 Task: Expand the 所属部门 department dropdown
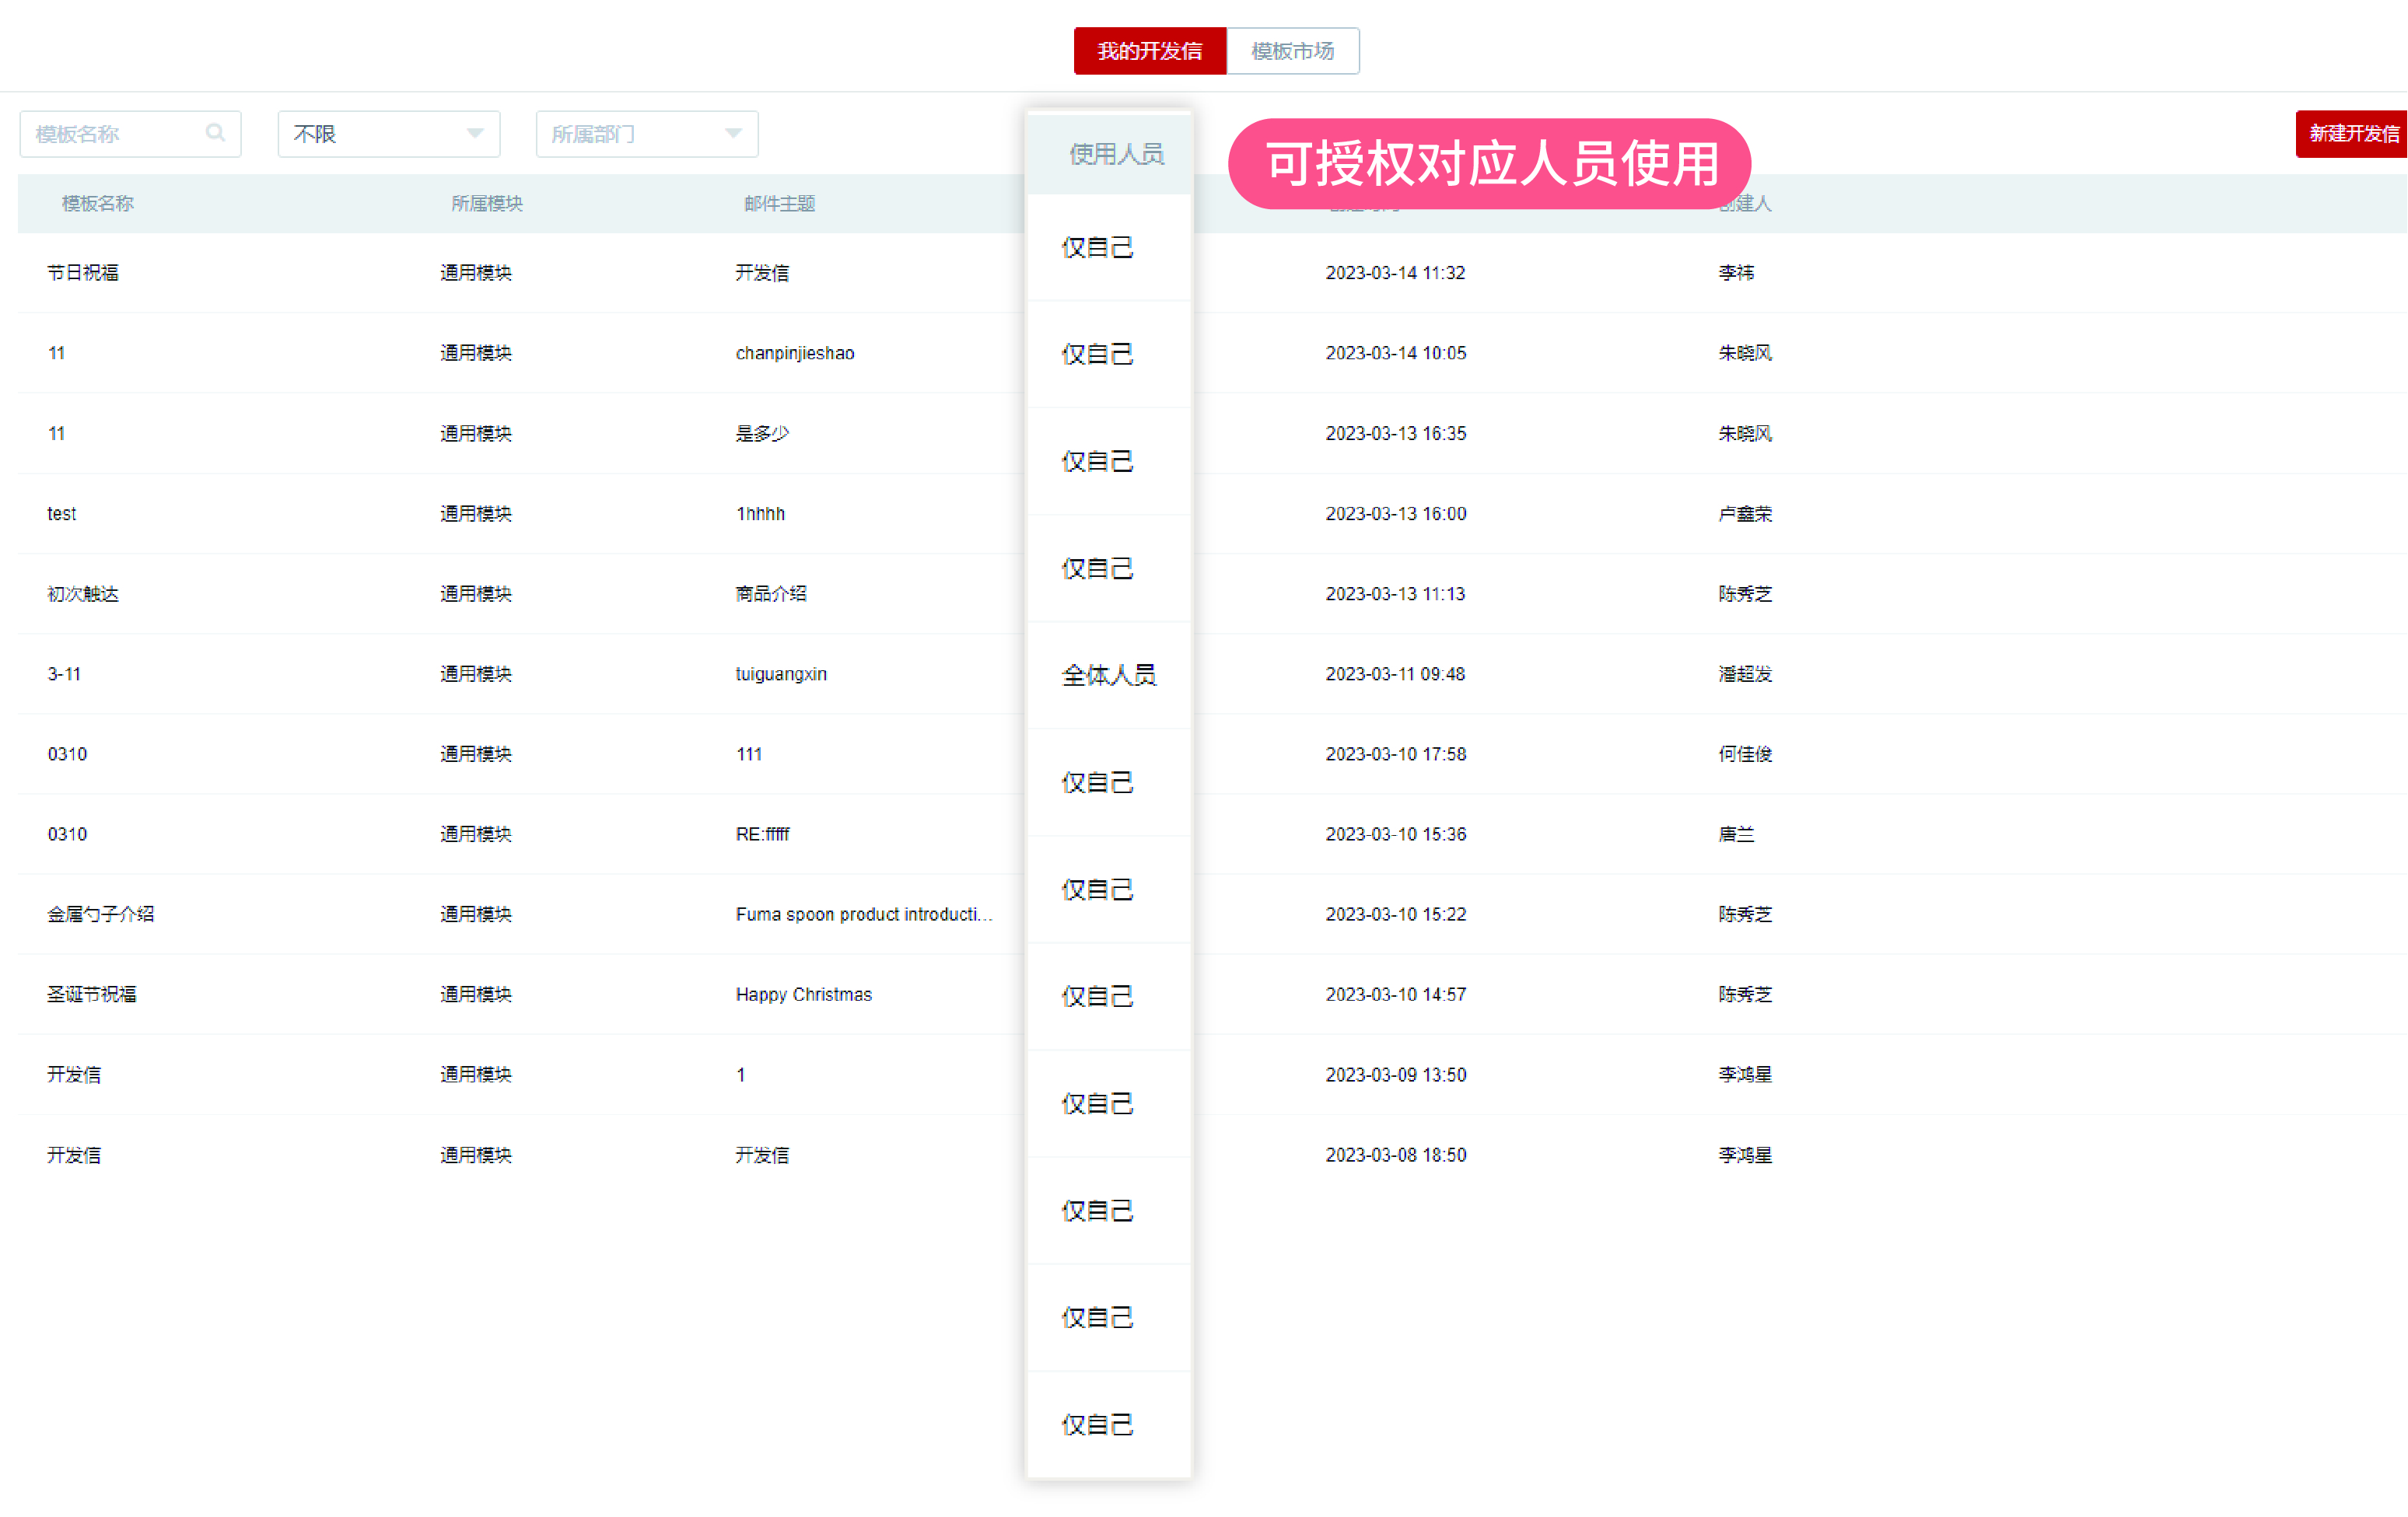coord(733,133)
